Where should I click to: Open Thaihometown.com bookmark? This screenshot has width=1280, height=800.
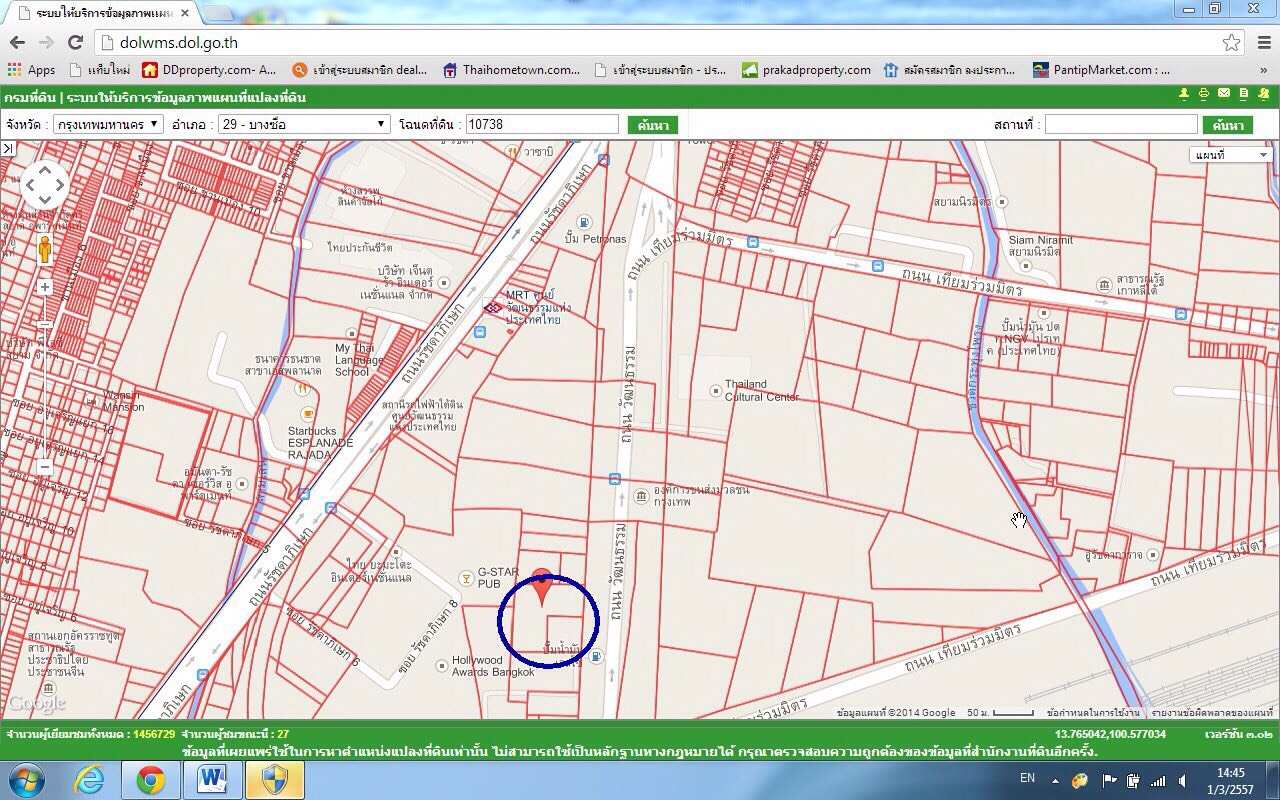(511, 70)
